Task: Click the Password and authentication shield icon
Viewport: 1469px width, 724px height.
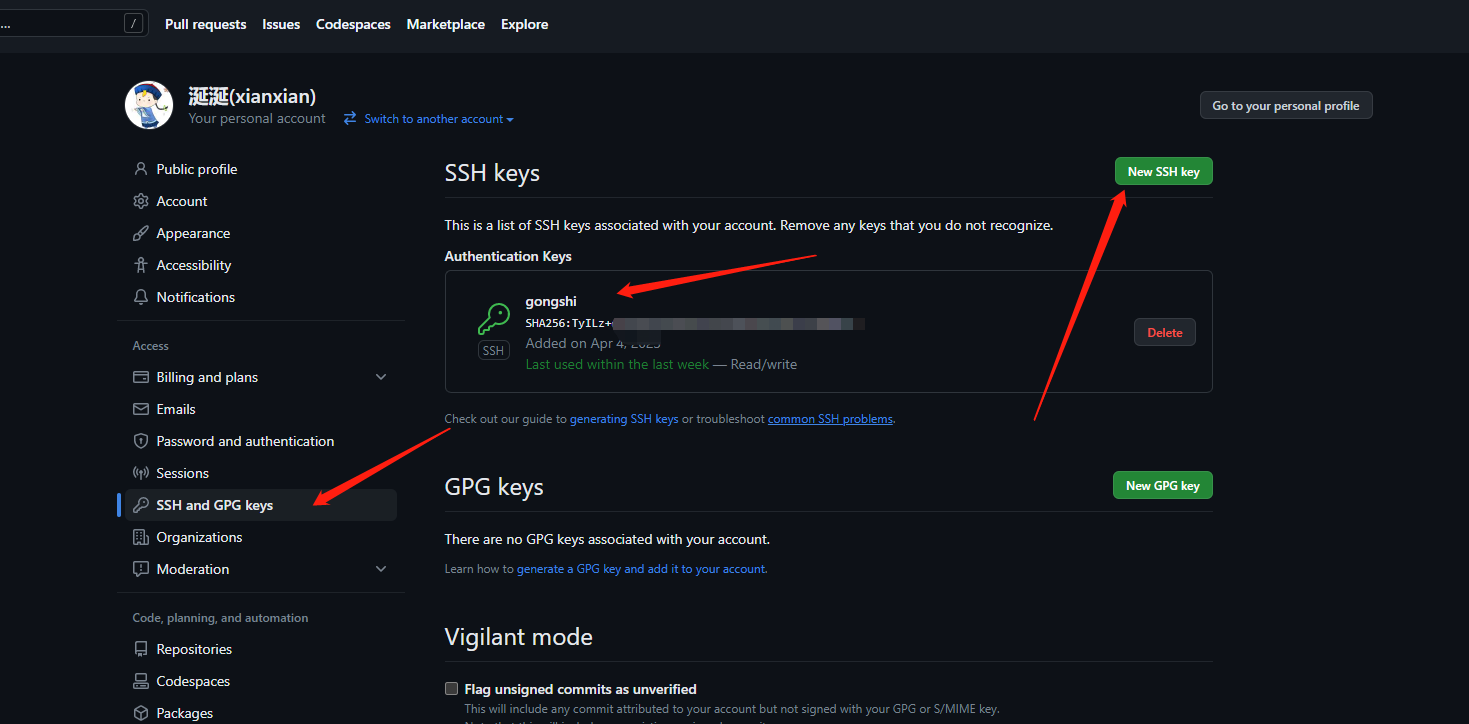Action: [x=141, y=441]
